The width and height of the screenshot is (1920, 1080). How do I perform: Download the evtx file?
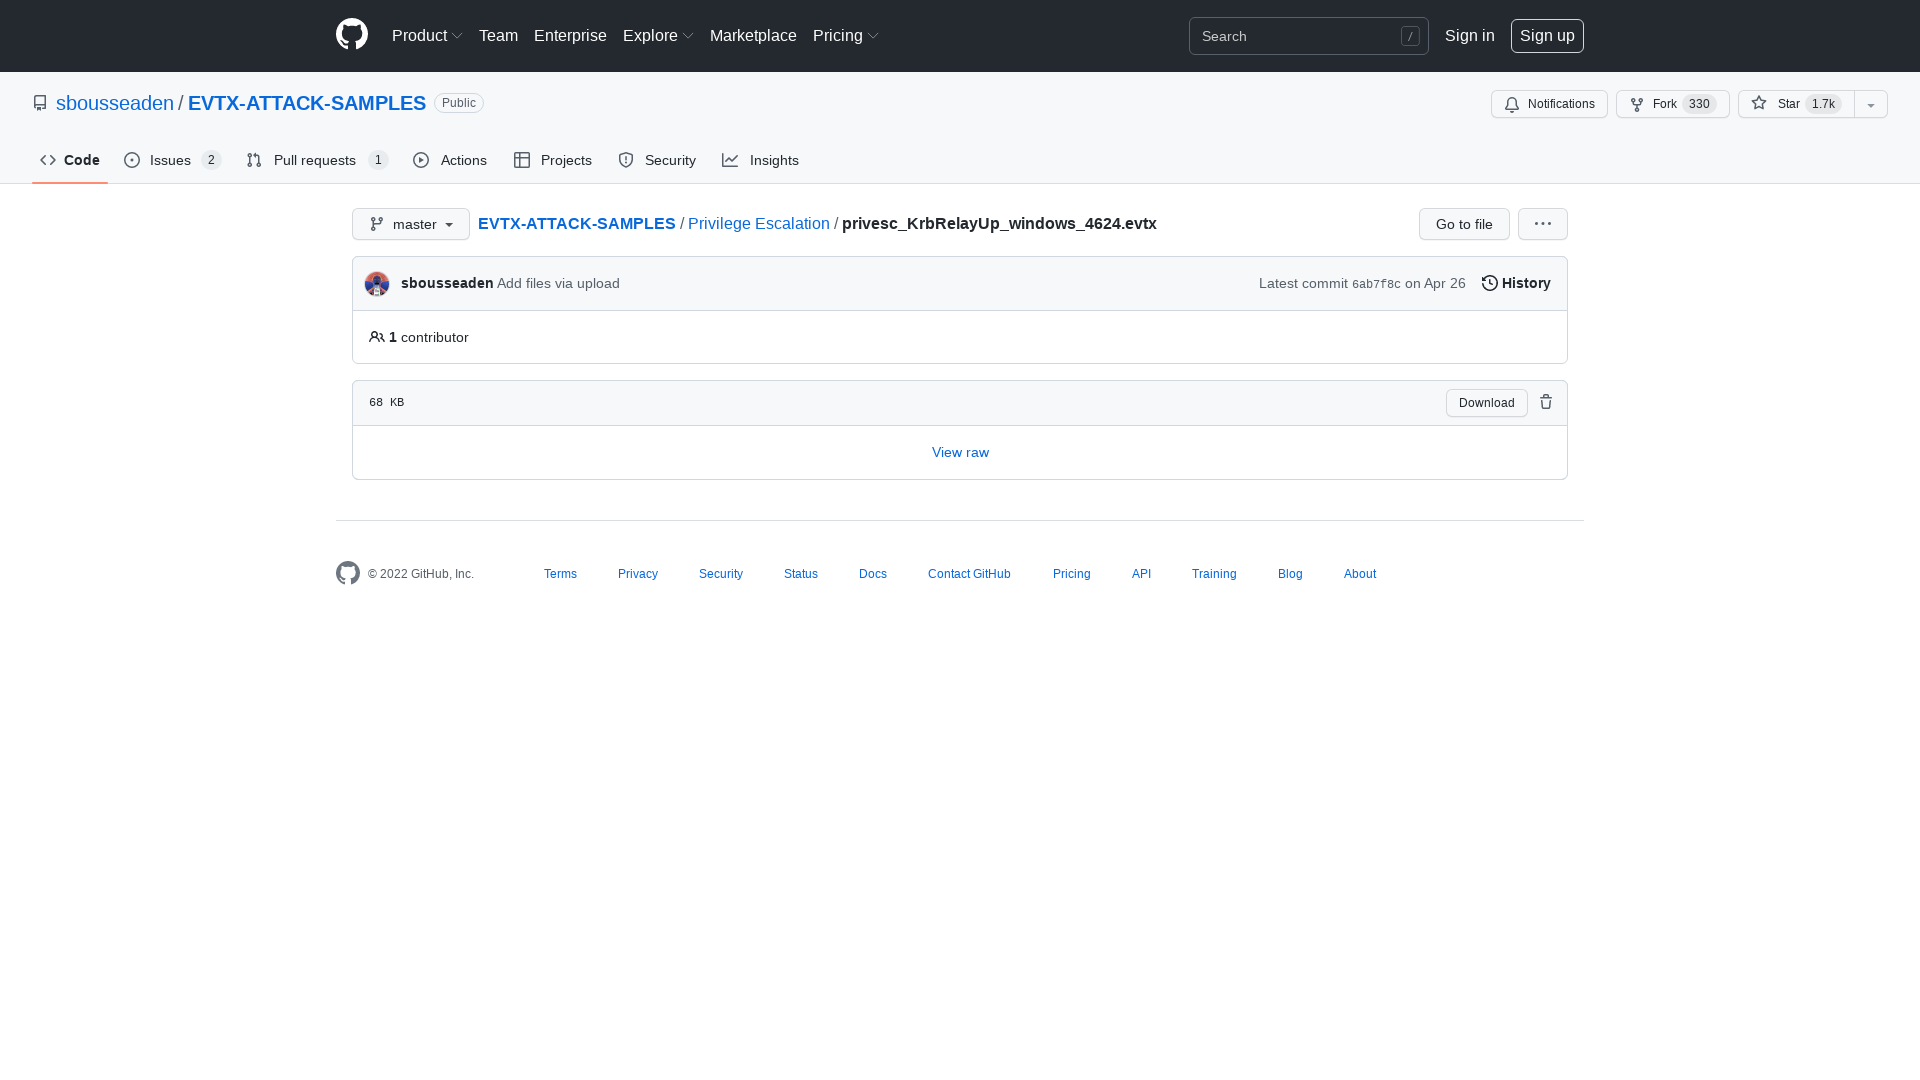point(1486,403)
